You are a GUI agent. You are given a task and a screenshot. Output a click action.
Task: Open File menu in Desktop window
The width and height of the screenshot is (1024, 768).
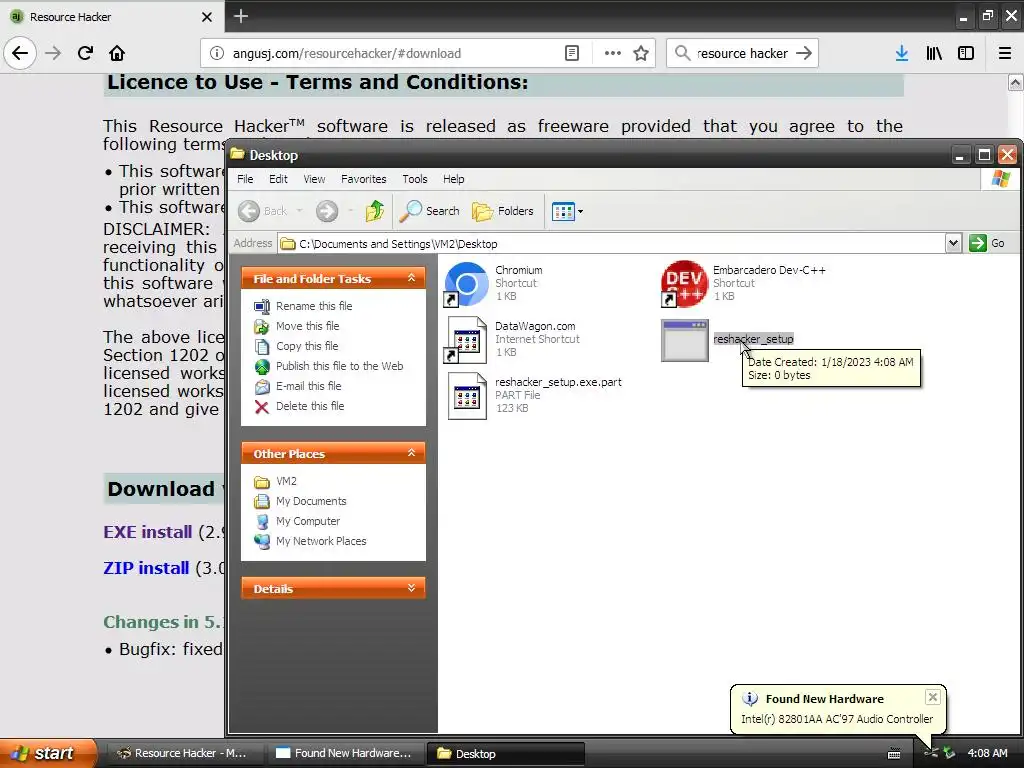tap(245, 179)
